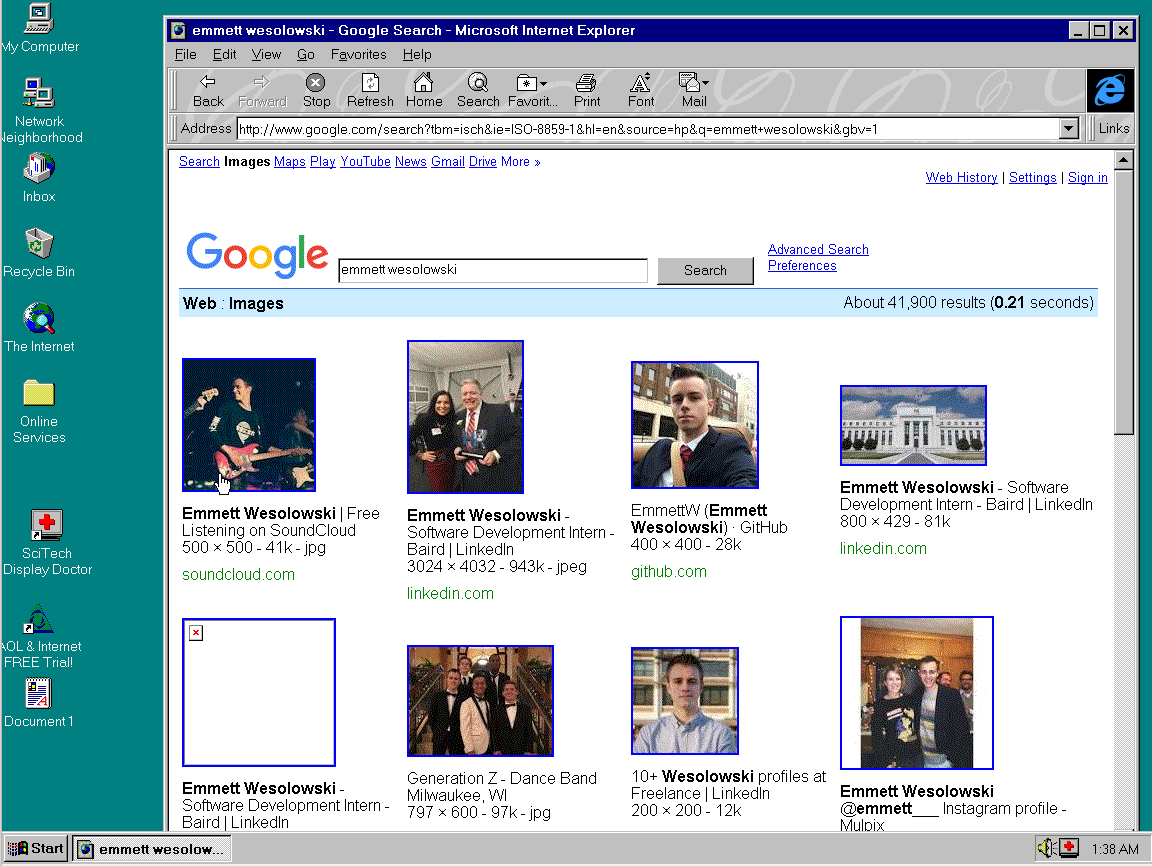1152x866 pixels.
Task: Click the Back toolbar icon
Action: click(x=208, y=89)
